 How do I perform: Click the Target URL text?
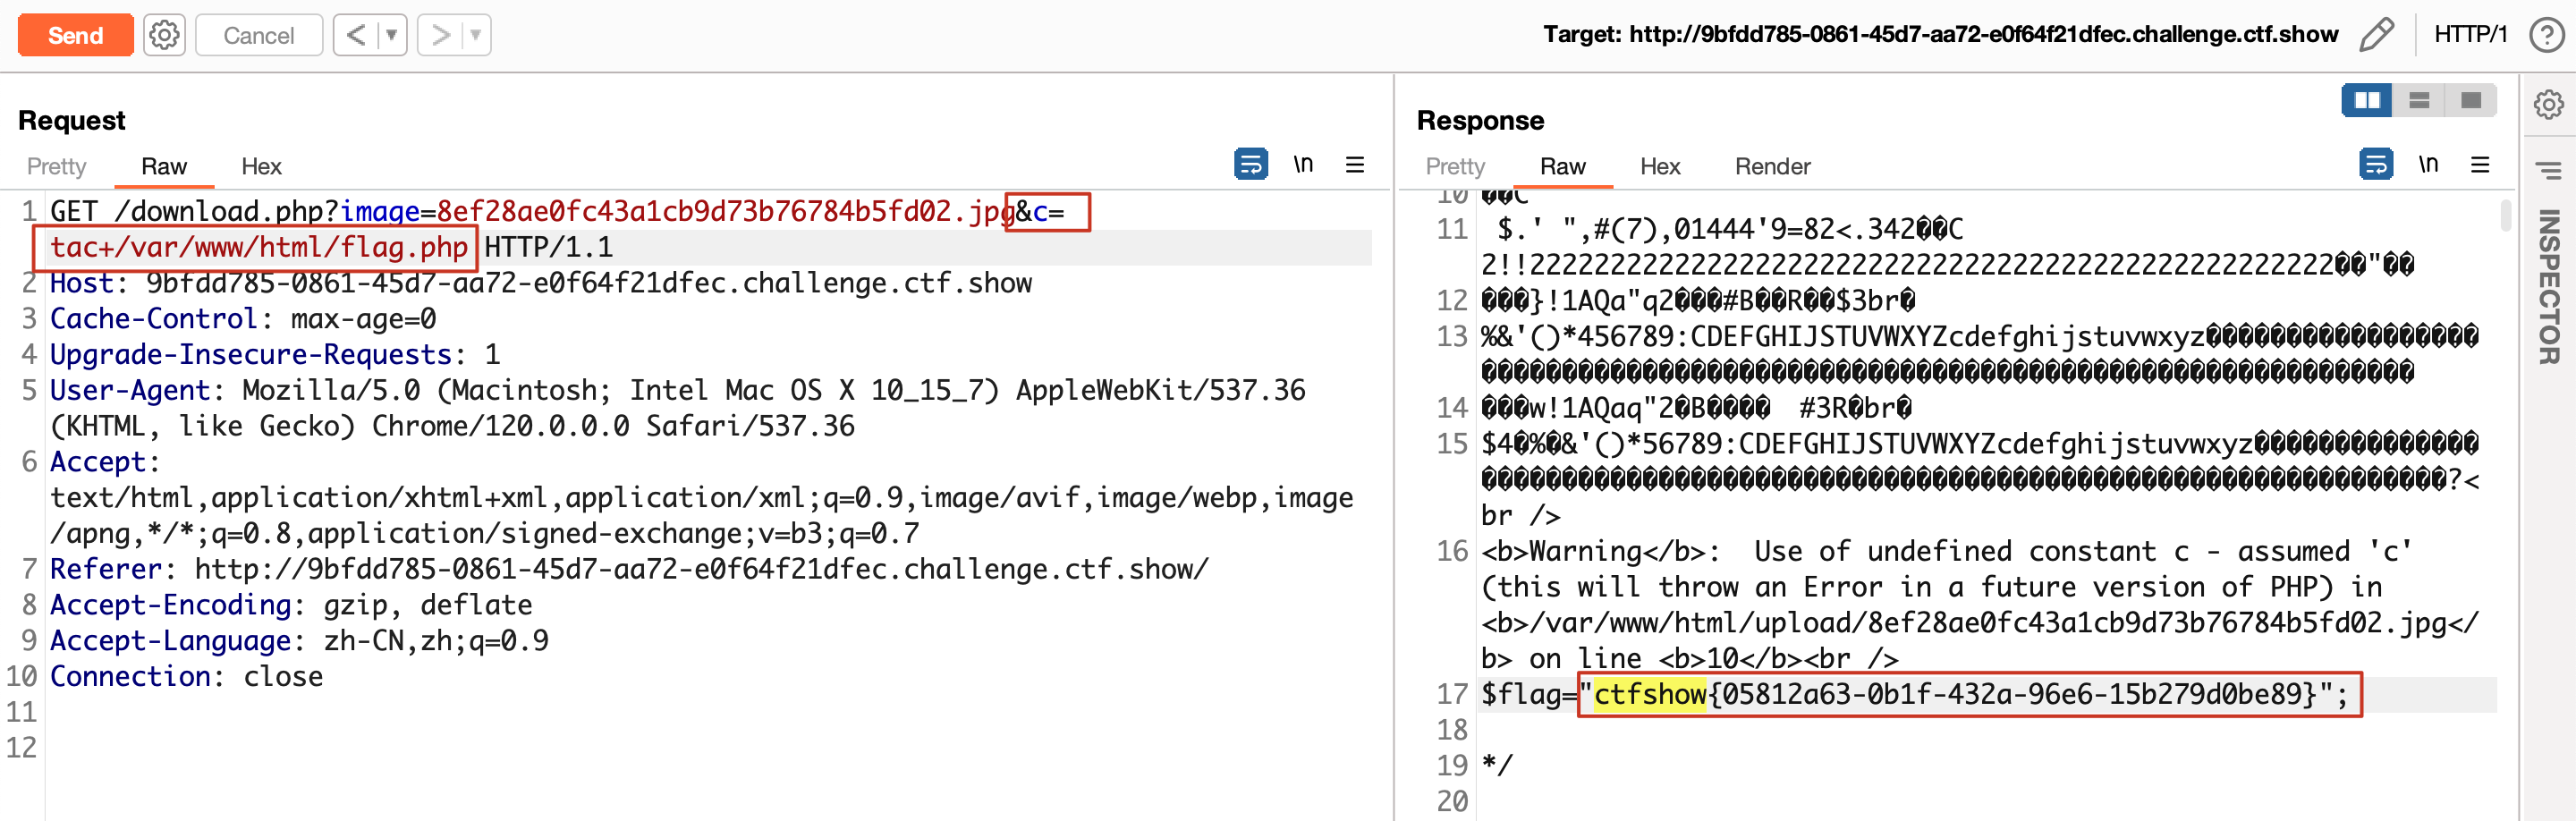pyautogui.click(x=1940, y=35)
